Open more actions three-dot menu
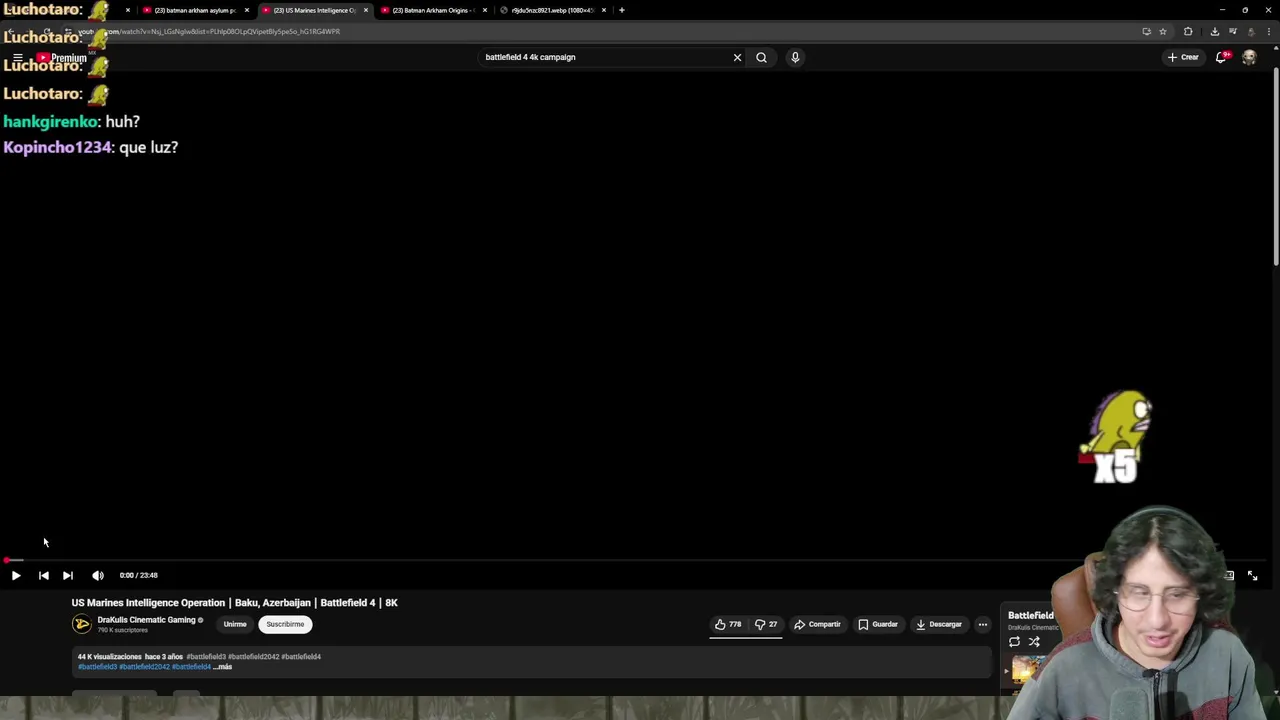This screenshot has height=720, width=1280. click(982, 624)
